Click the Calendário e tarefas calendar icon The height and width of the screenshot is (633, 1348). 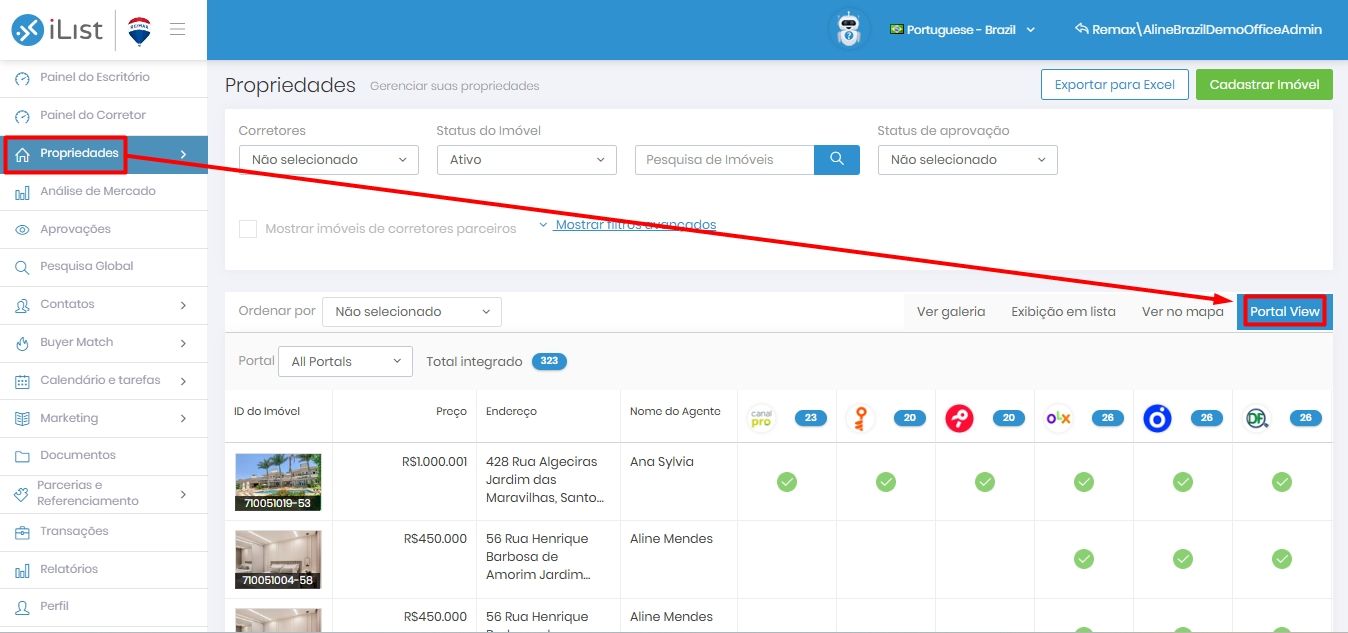[x=22, y=381]
